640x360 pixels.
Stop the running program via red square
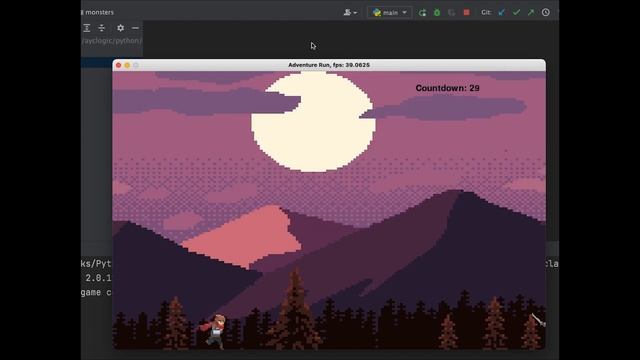[466, 12]
